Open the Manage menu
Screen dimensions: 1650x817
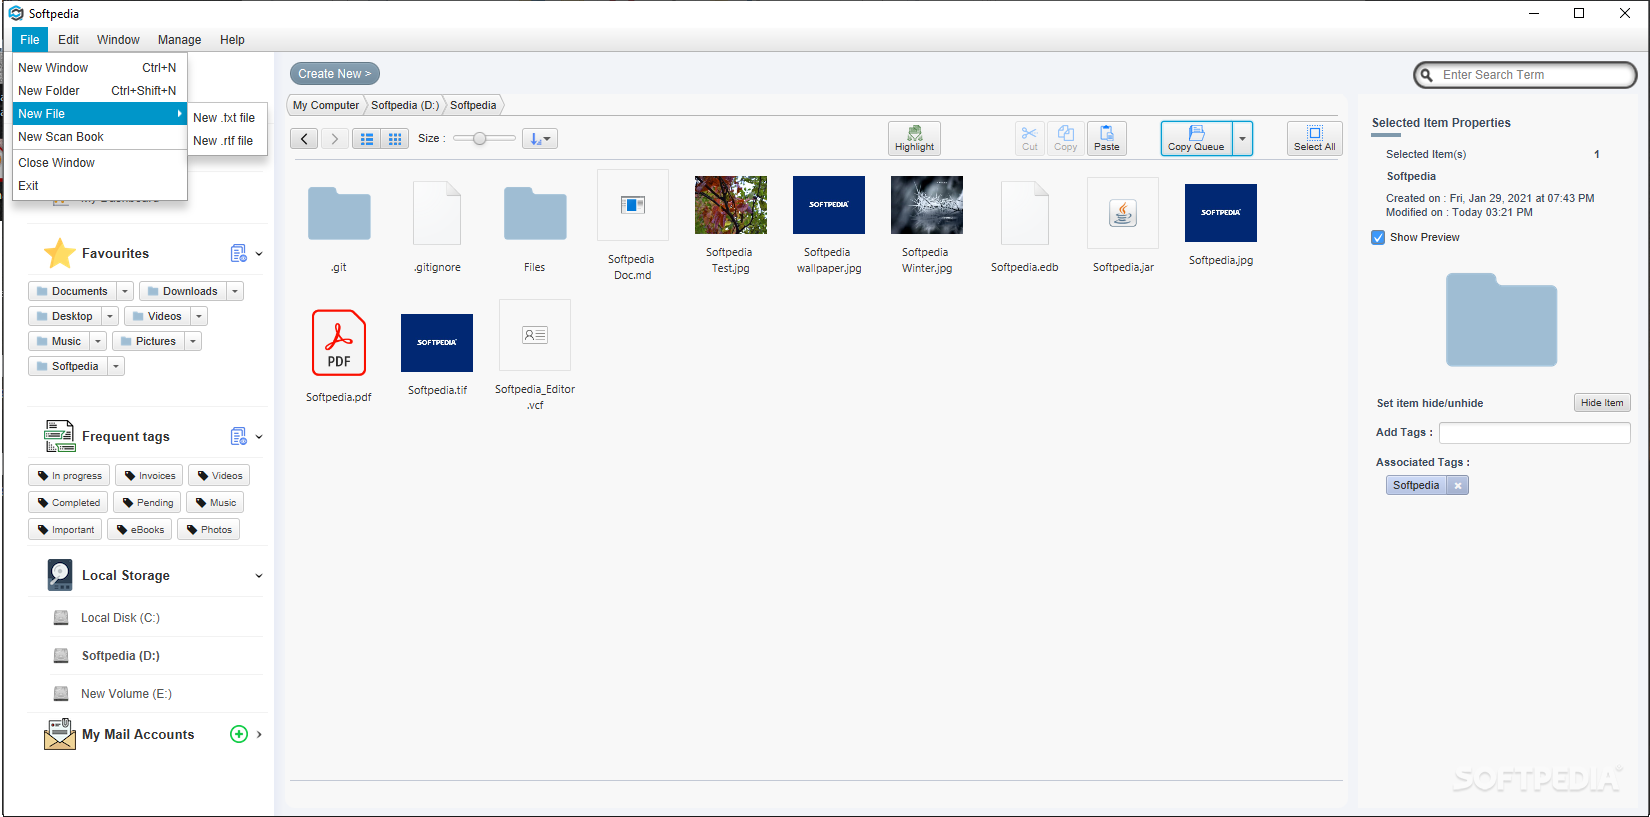(x=179, y=40)
